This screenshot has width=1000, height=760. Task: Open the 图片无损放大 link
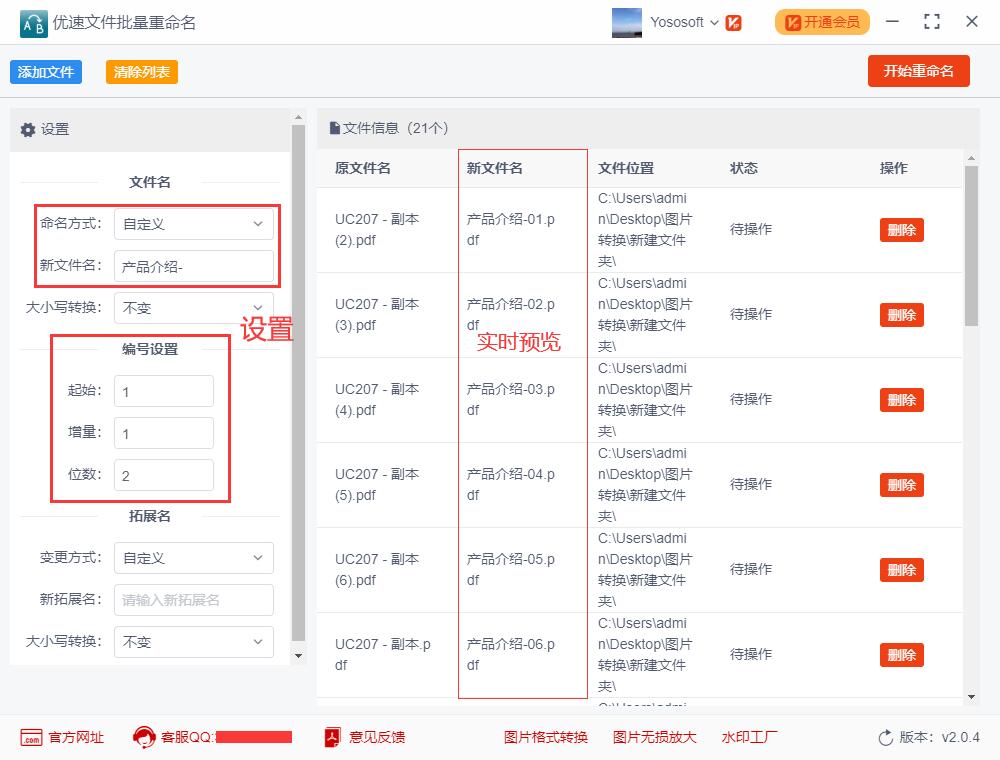pyautogui.click(x=654, y=738)
